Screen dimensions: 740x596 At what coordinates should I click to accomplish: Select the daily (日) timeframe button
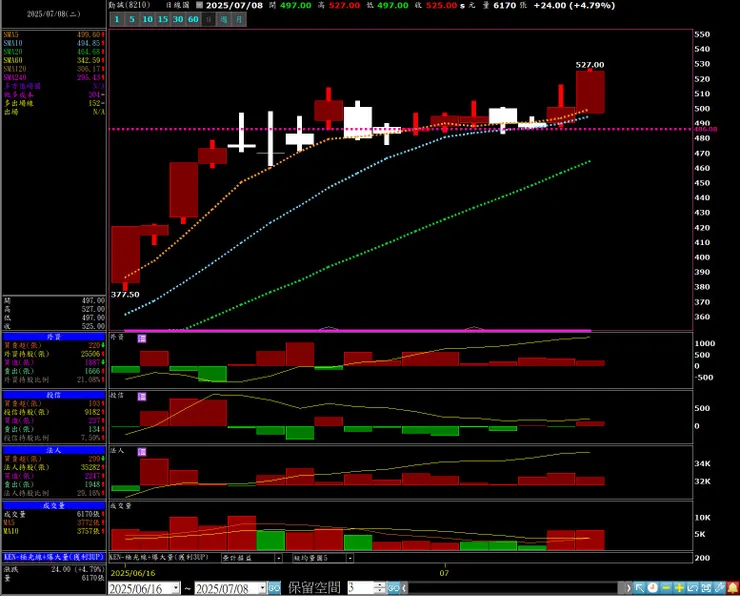pos(208,19)
